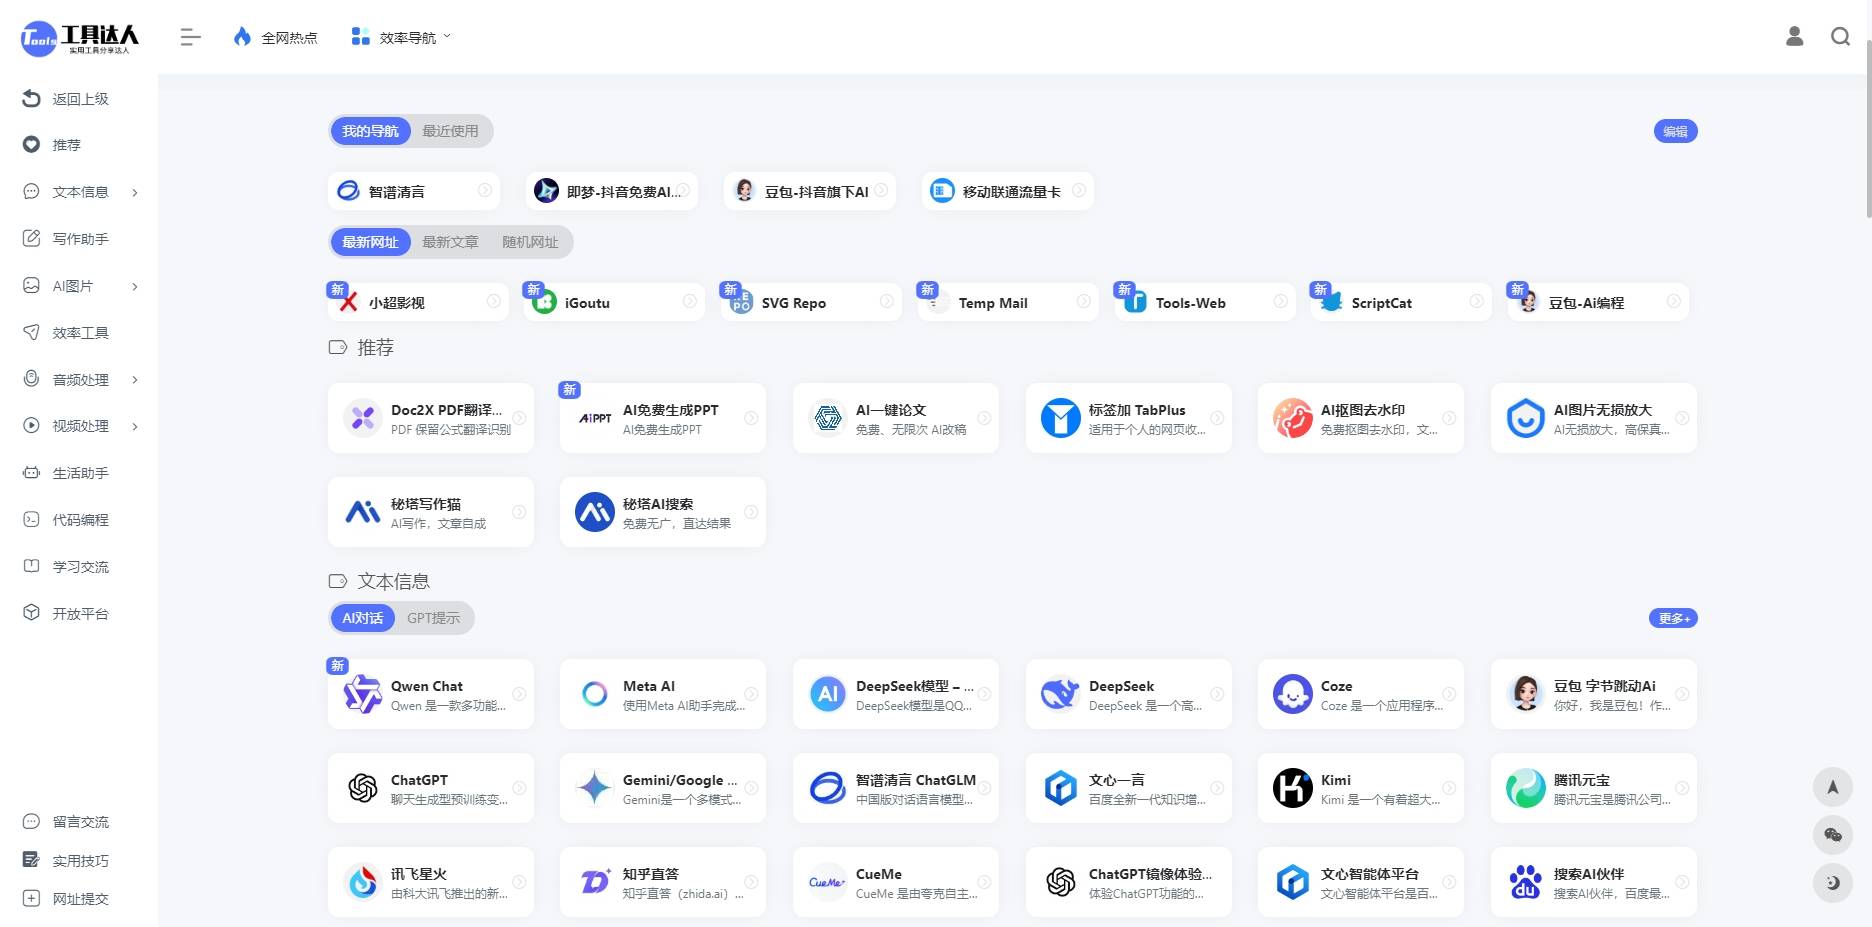
Task: Switch to the 随机网址 tab
Action: point(530,242)
